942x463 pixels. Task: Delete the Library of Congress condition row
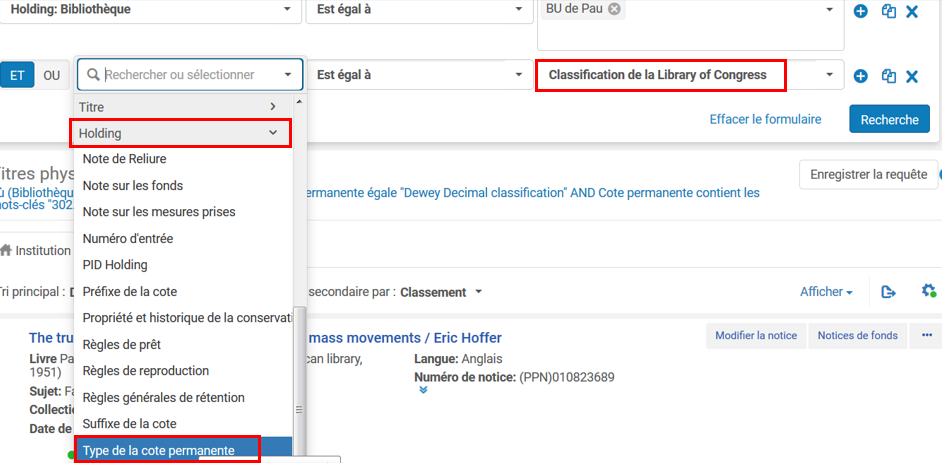(x=912, y=76)
